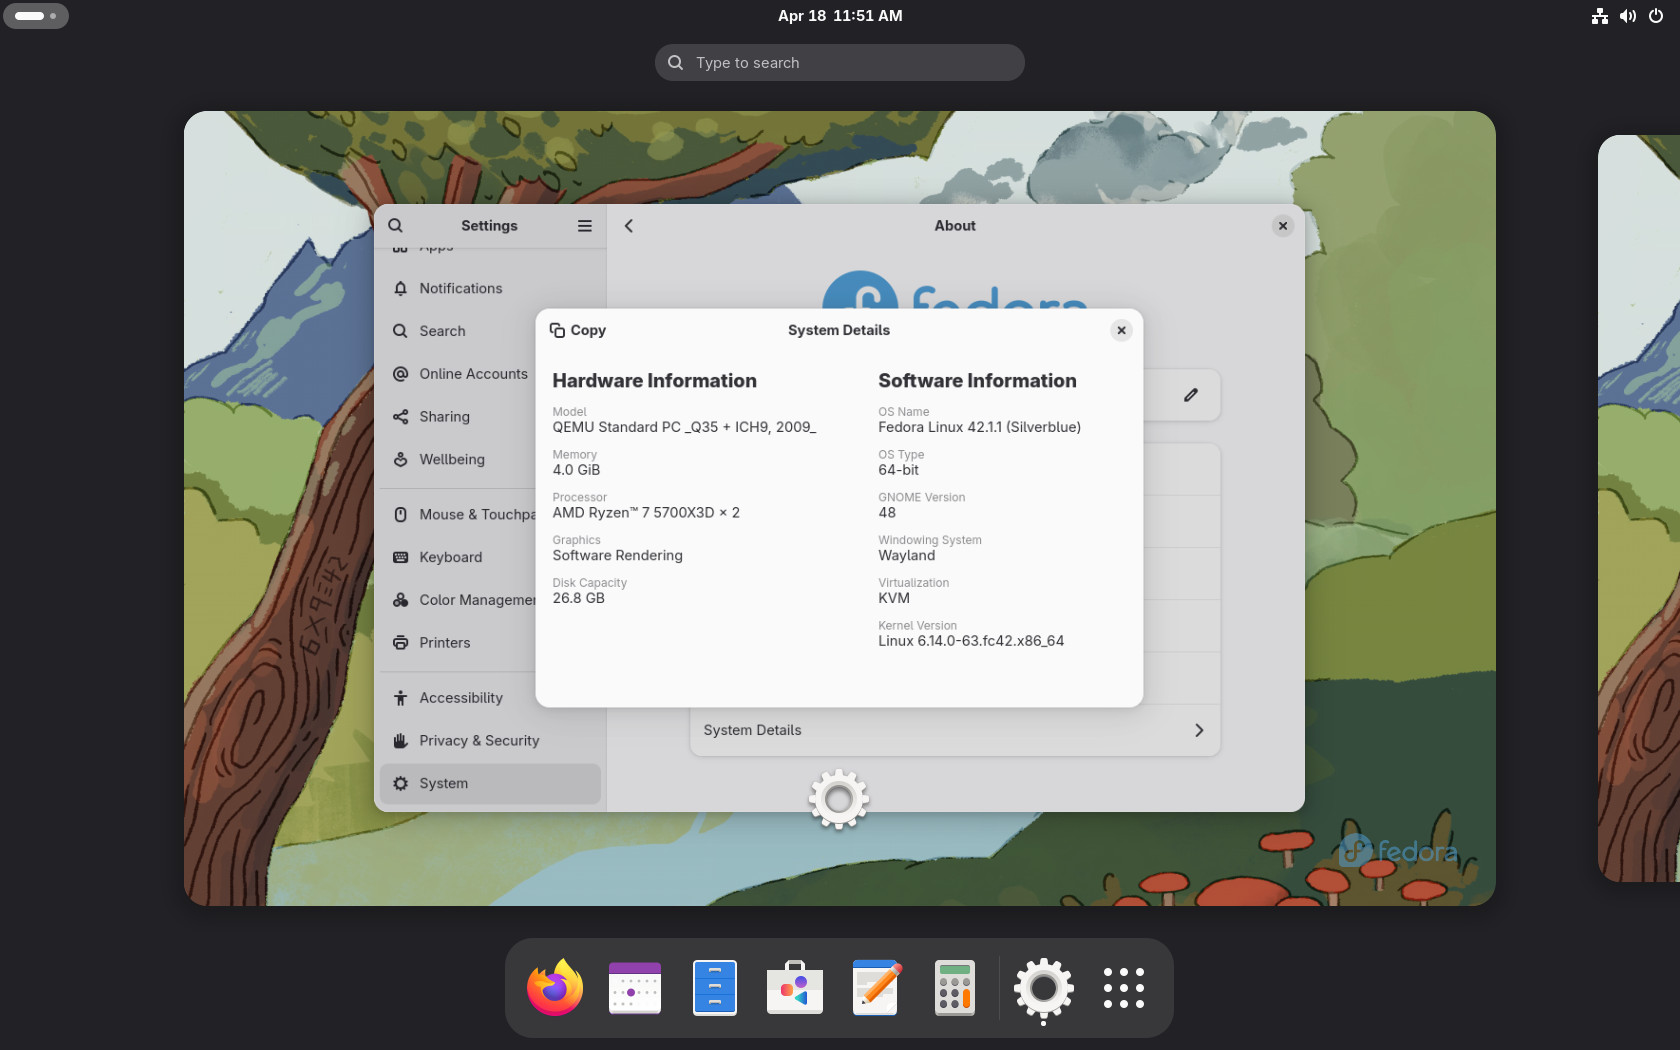Click the 'KVM' virtualization value

click(x=894, y=598)
